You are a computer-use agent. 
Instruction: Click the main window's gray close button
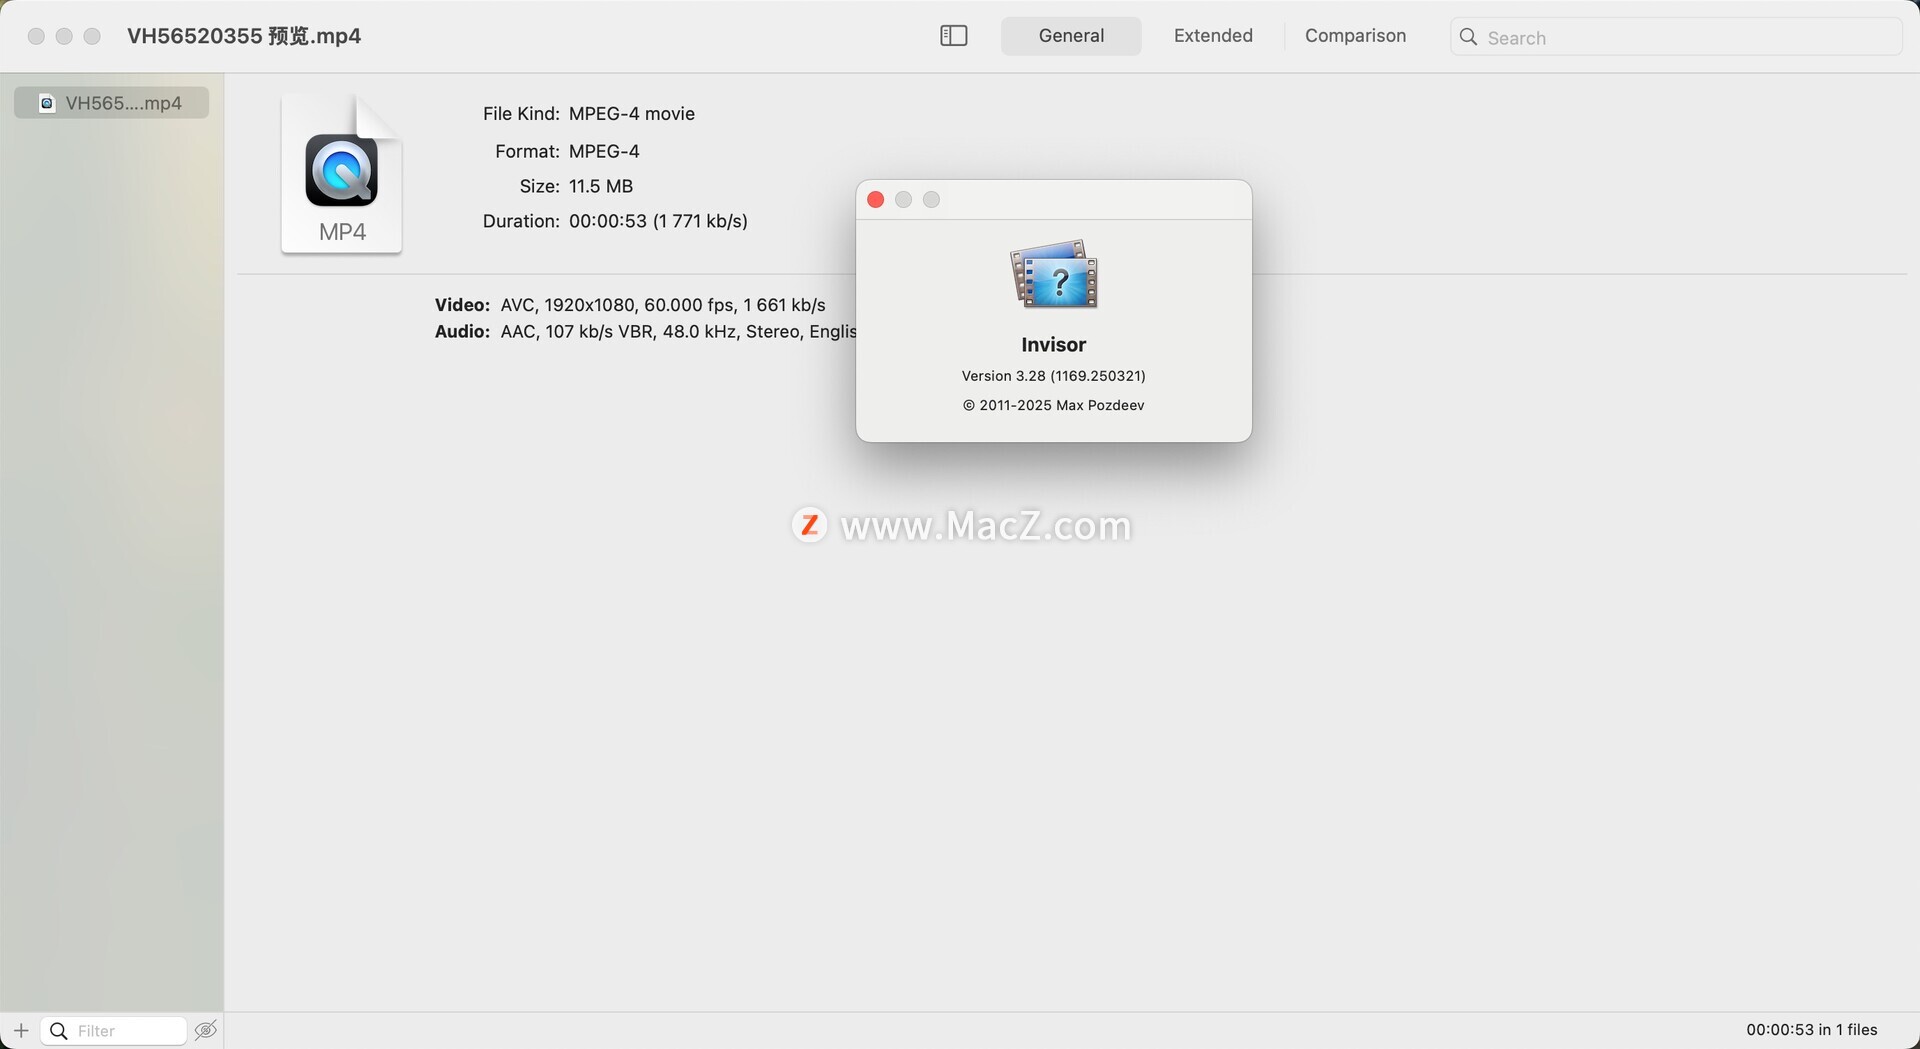coord(36,36)
